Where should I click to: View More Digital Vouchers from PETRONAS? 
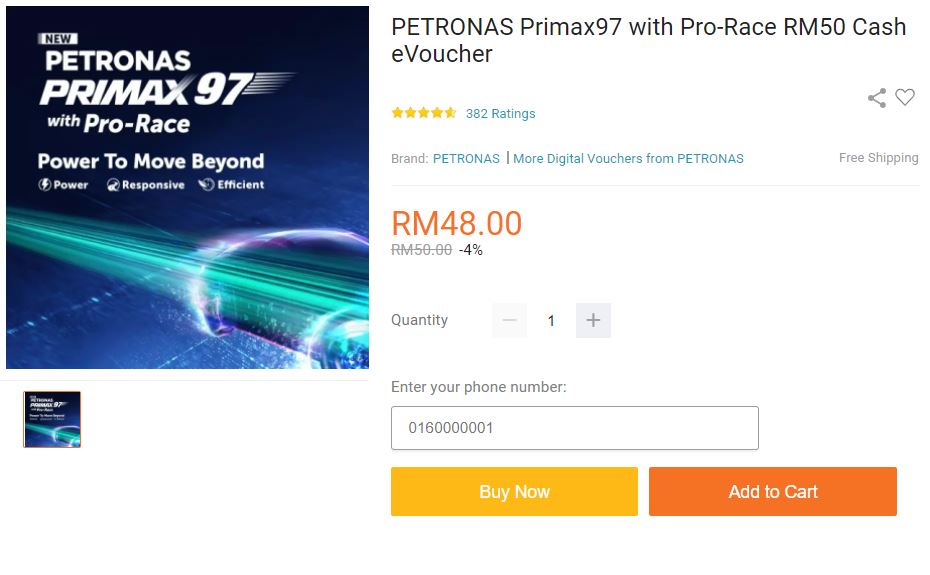tap(628, 158)
